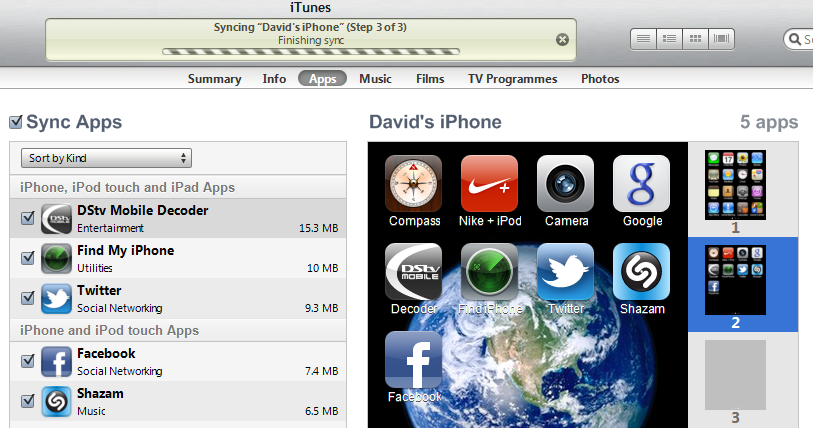Uncheck DStv Mobile Decoder app
Viewport: 813px width, 428px height.
click(28, 218)
